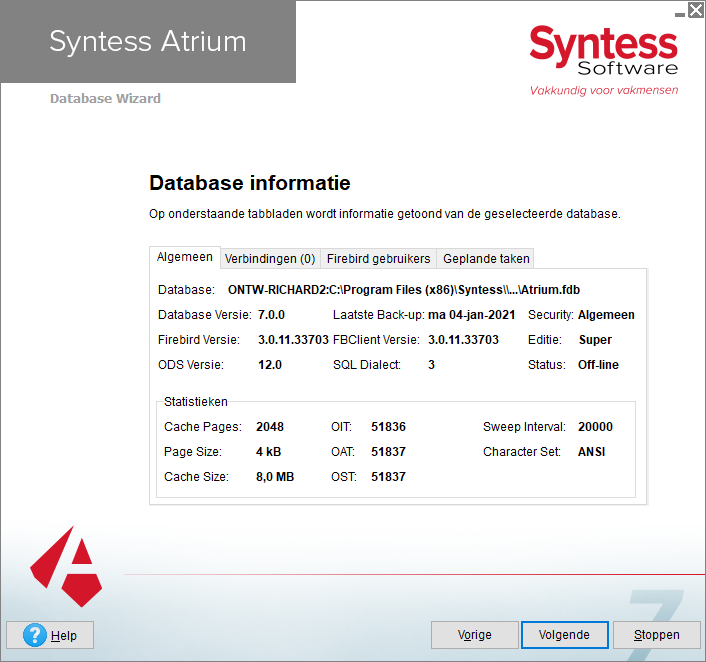
Task: Click the OAT value 51837
Action: [x=388, y=452]
